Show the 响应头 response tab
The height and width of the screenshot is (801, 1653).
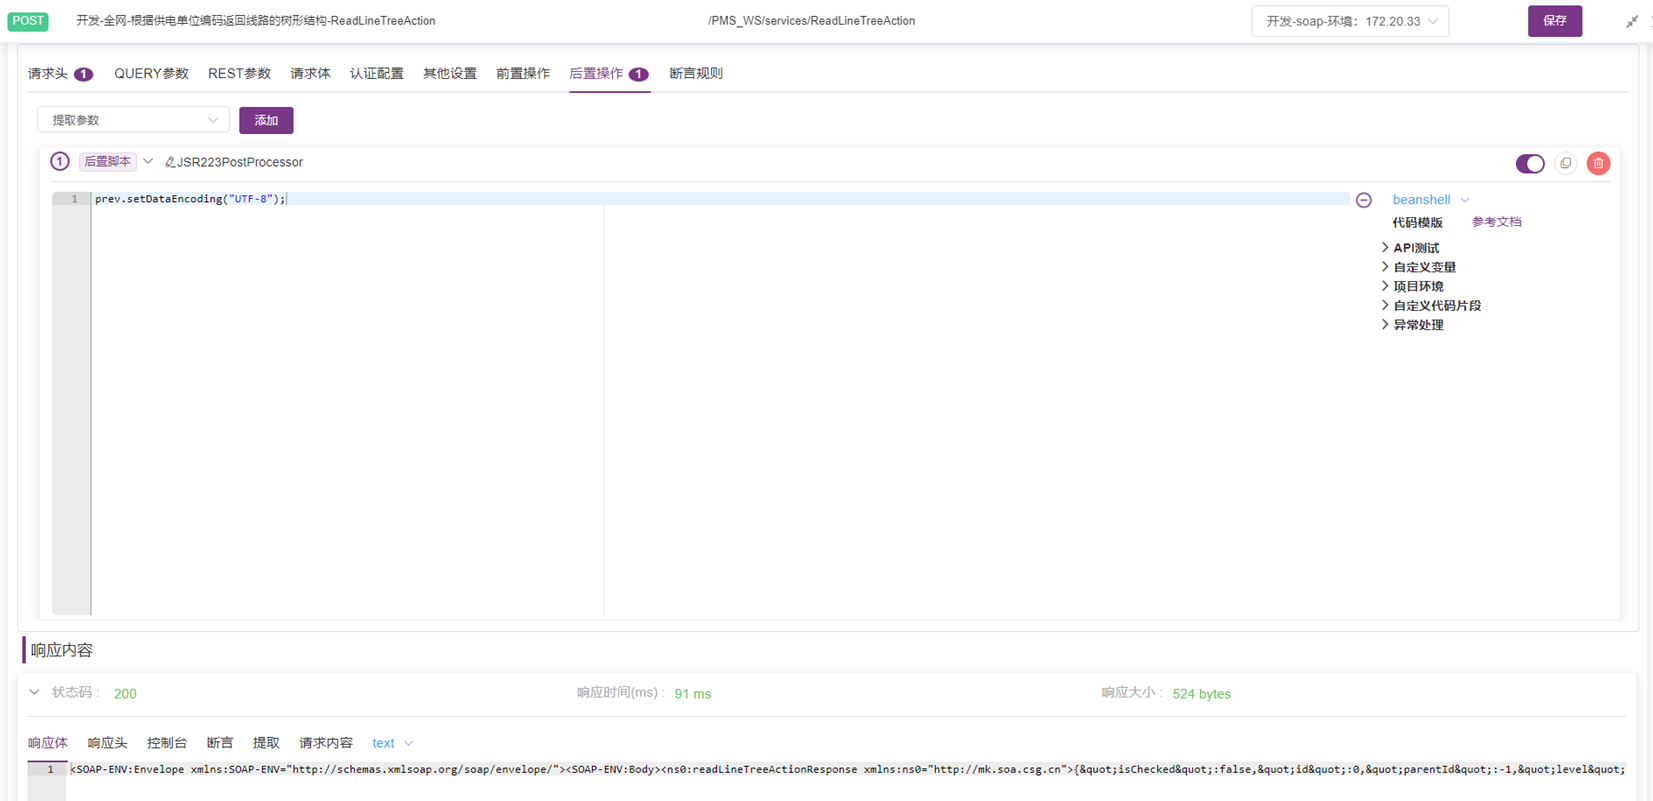pos(107,743)
